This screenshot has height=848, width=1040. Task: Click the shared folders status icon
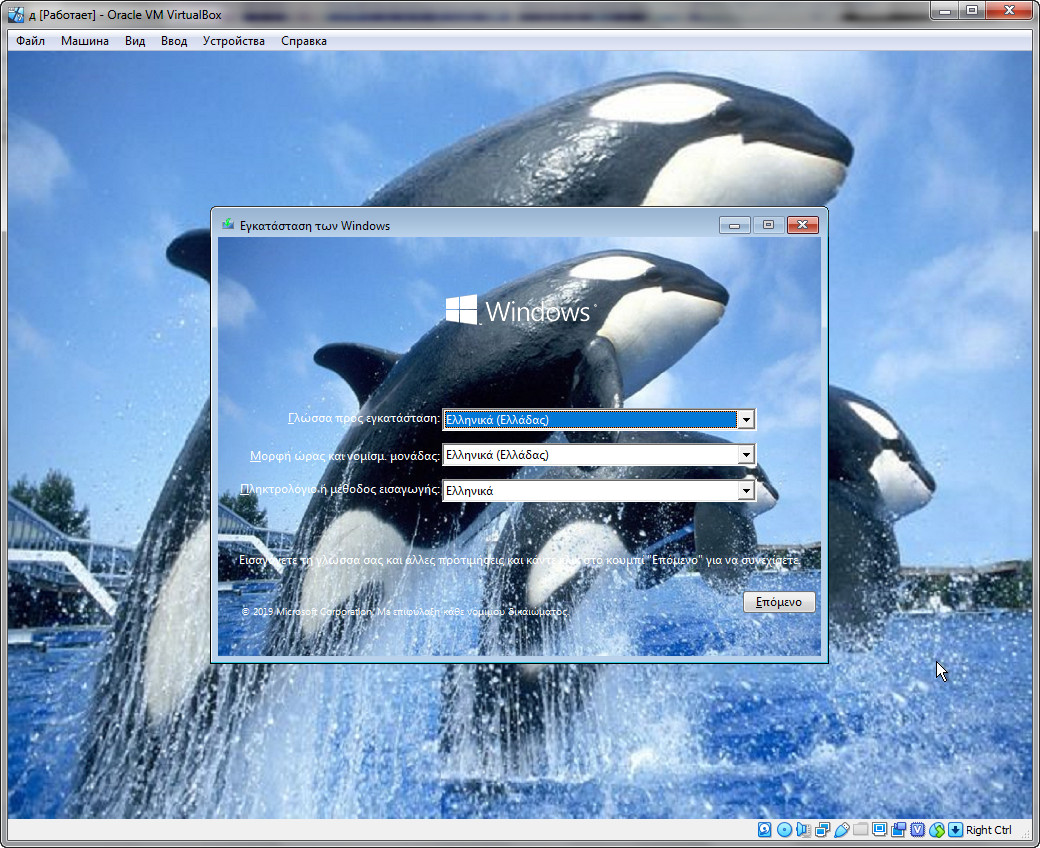click(x=860, y=830)
